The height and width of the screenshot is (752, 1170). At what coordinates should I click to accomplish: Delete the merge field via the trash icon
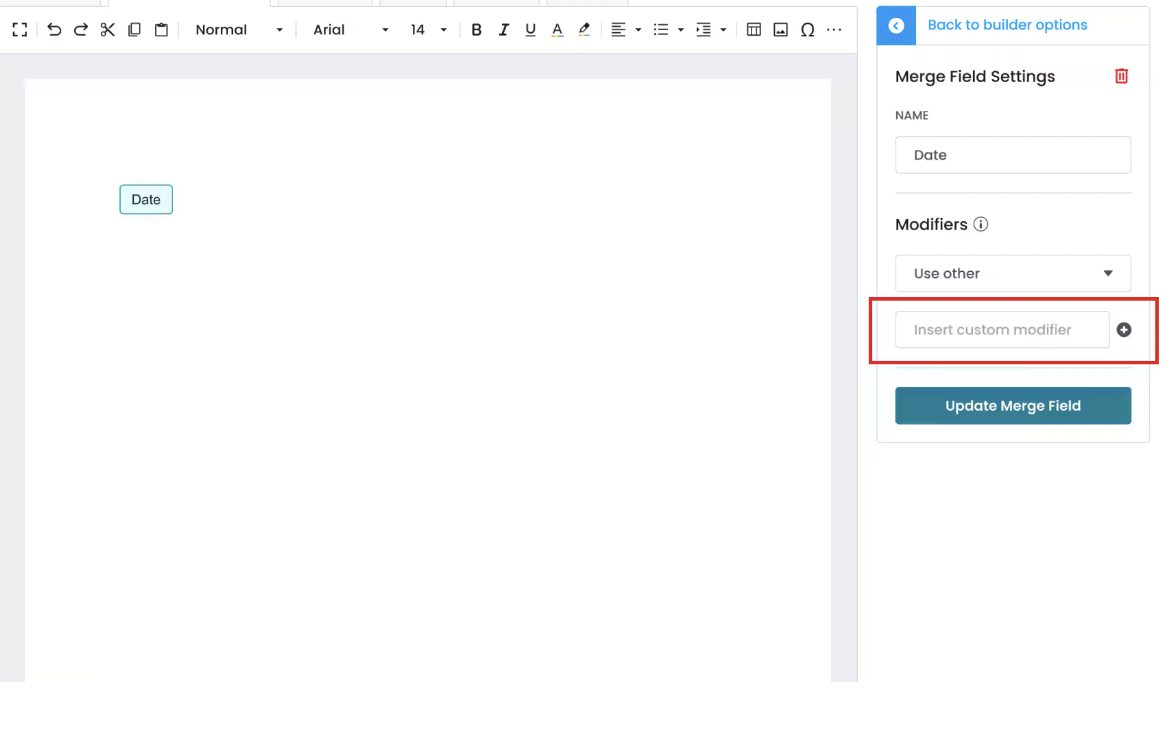coord(1121,75)
